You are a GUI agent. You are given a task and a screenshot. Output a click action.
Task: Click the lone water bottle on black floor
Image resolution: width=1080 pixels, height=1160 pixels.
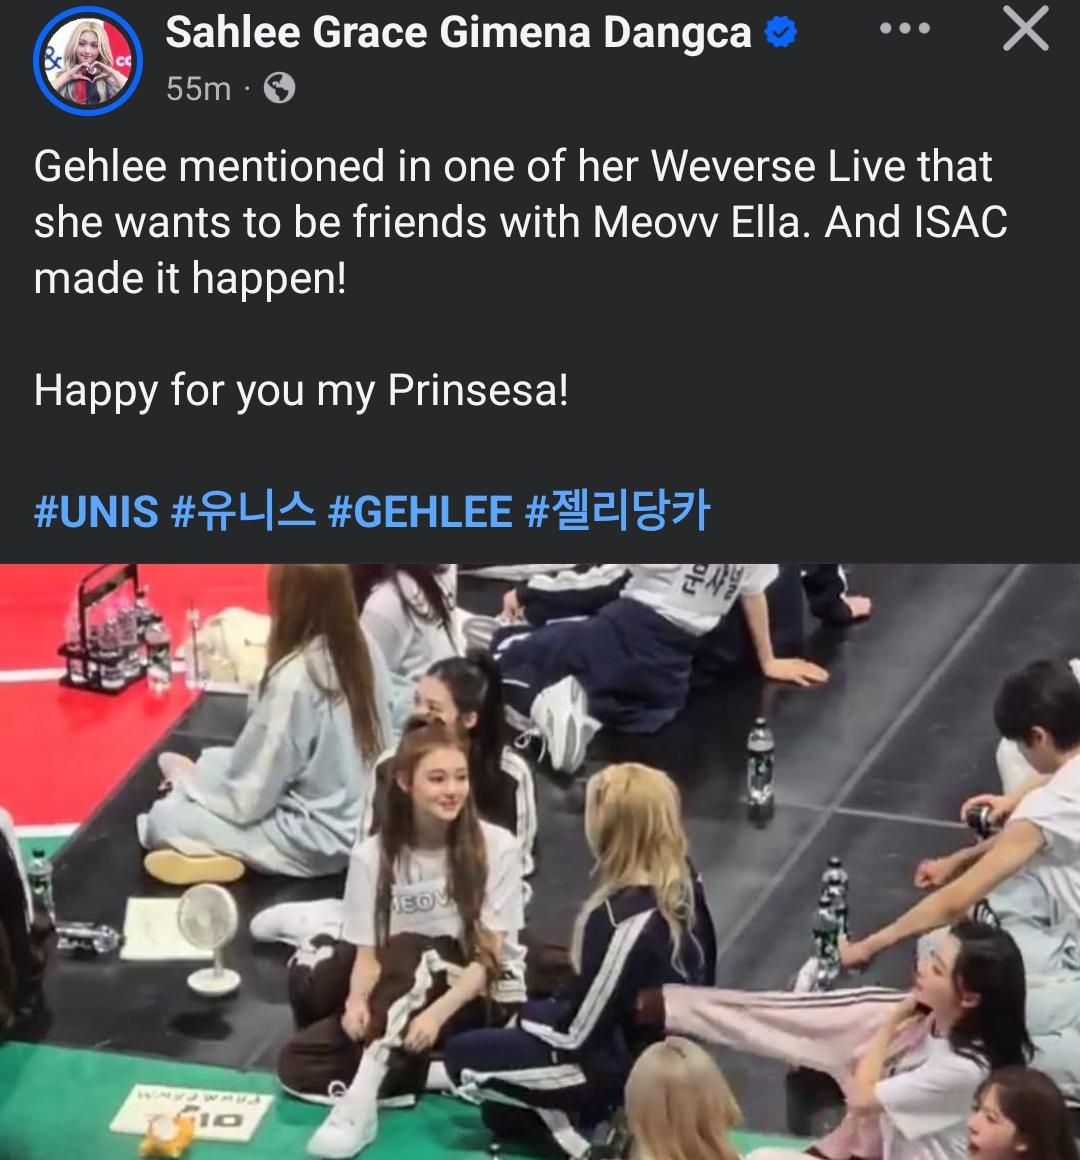[759, 761]
